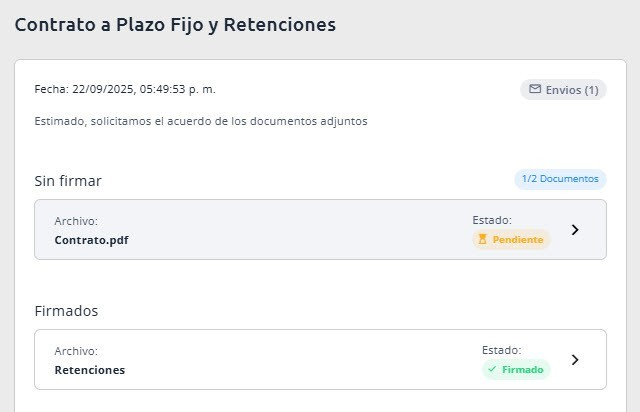Screen dimensions: 640x412
Task: Click the Estimado message text
Action: [x=201, y=121]
